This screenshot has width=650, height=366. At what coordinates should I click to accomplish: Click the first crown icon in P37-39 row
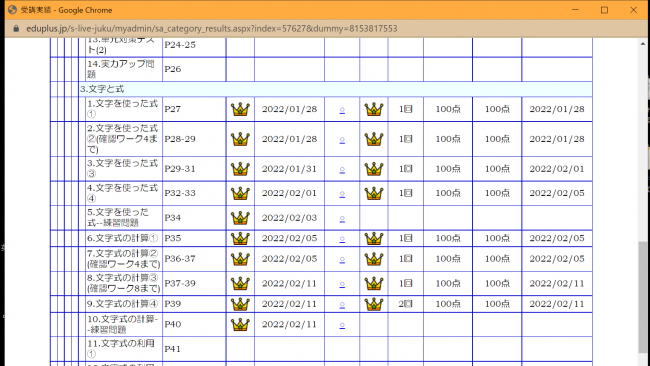(x=240, y=284)
